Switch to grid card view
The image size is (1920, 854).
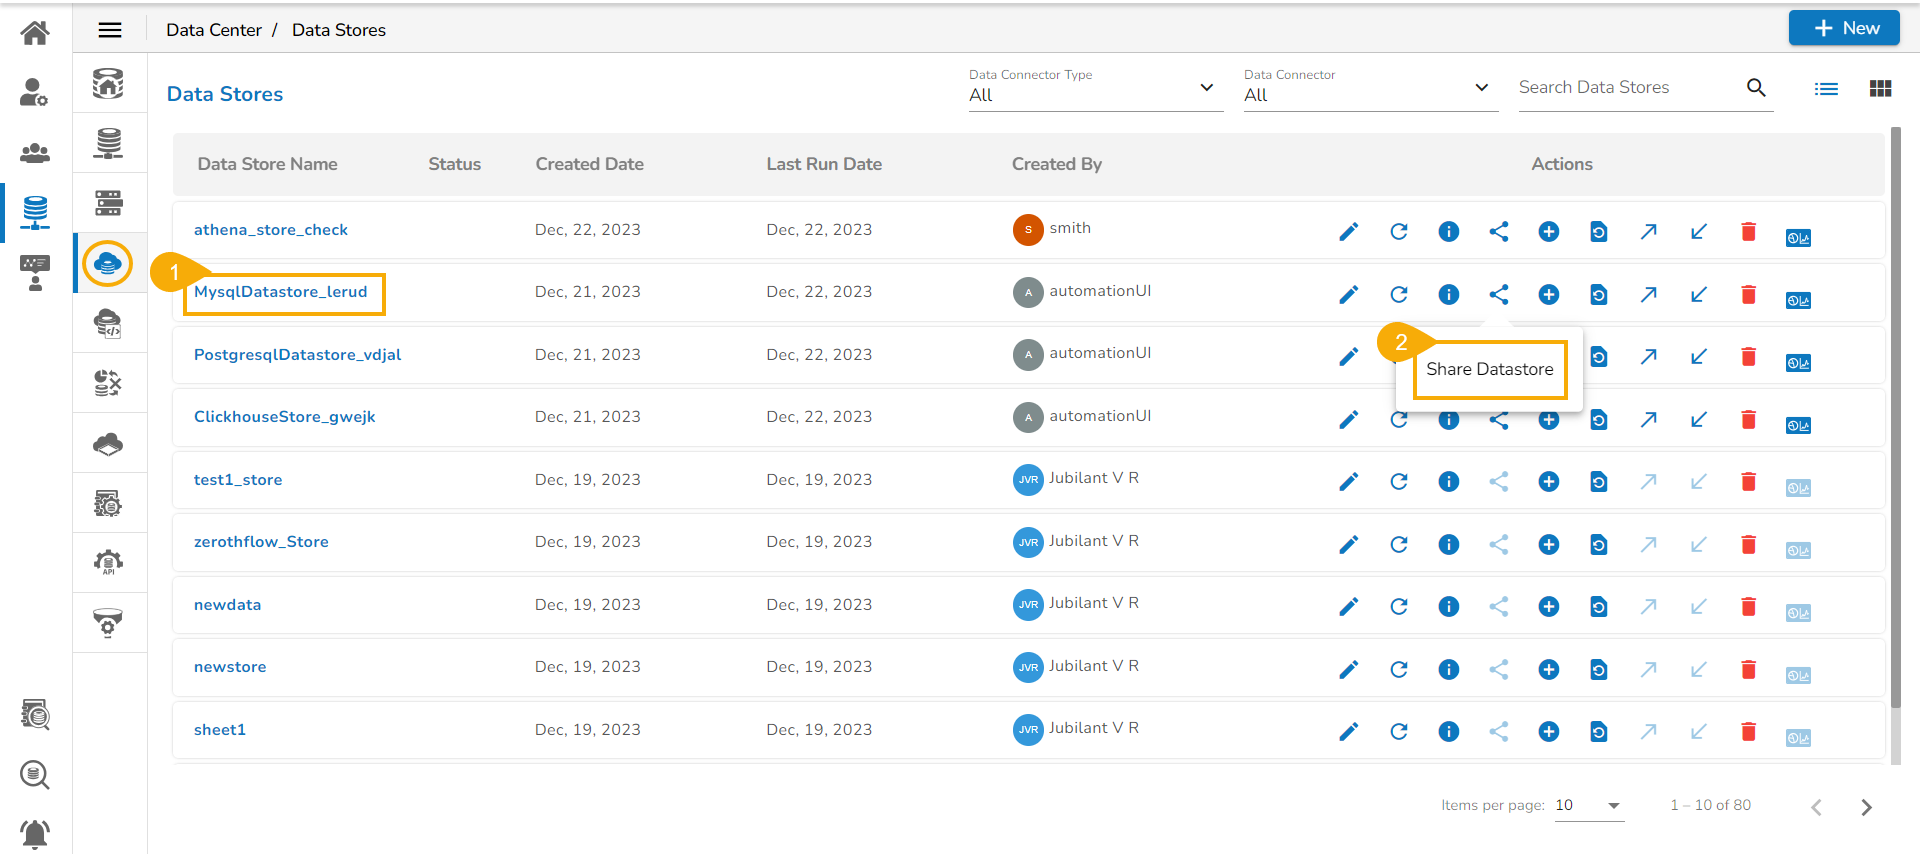tap(1880, 89)
